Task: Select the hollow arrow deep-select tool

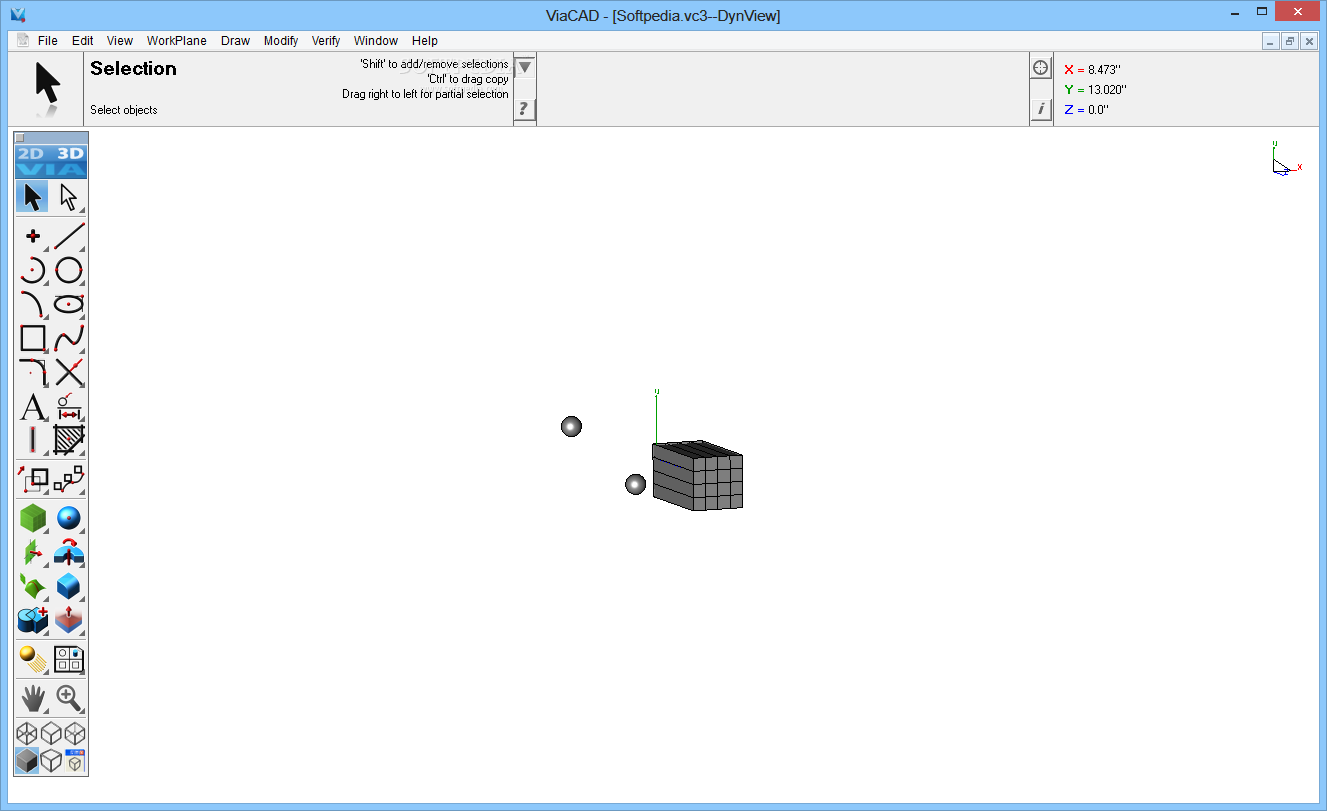Action: 68,197
